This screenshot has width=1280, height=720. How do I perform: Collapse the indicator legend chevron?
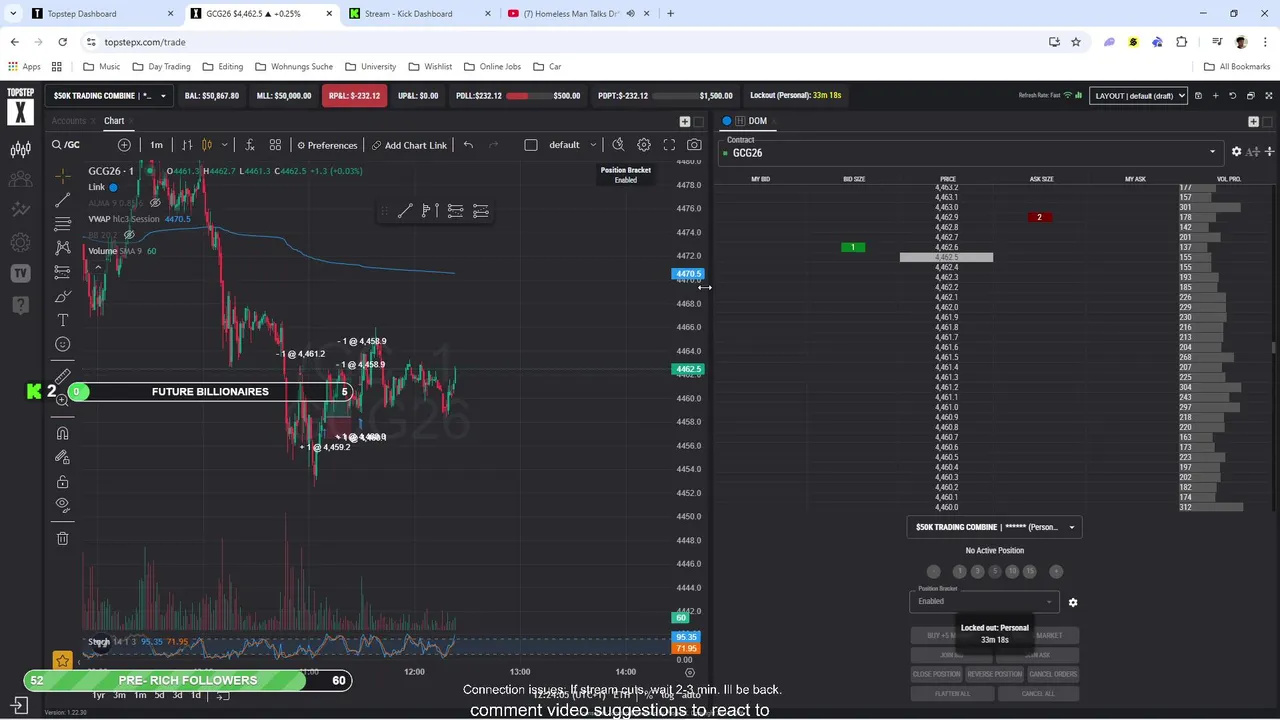[98, 267]
